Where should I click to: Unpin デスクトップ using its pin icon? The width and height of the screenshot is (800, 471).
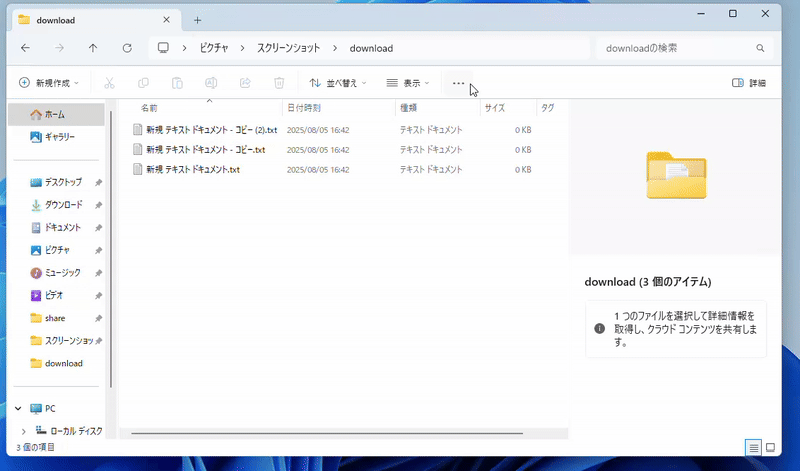coord(98,182)
